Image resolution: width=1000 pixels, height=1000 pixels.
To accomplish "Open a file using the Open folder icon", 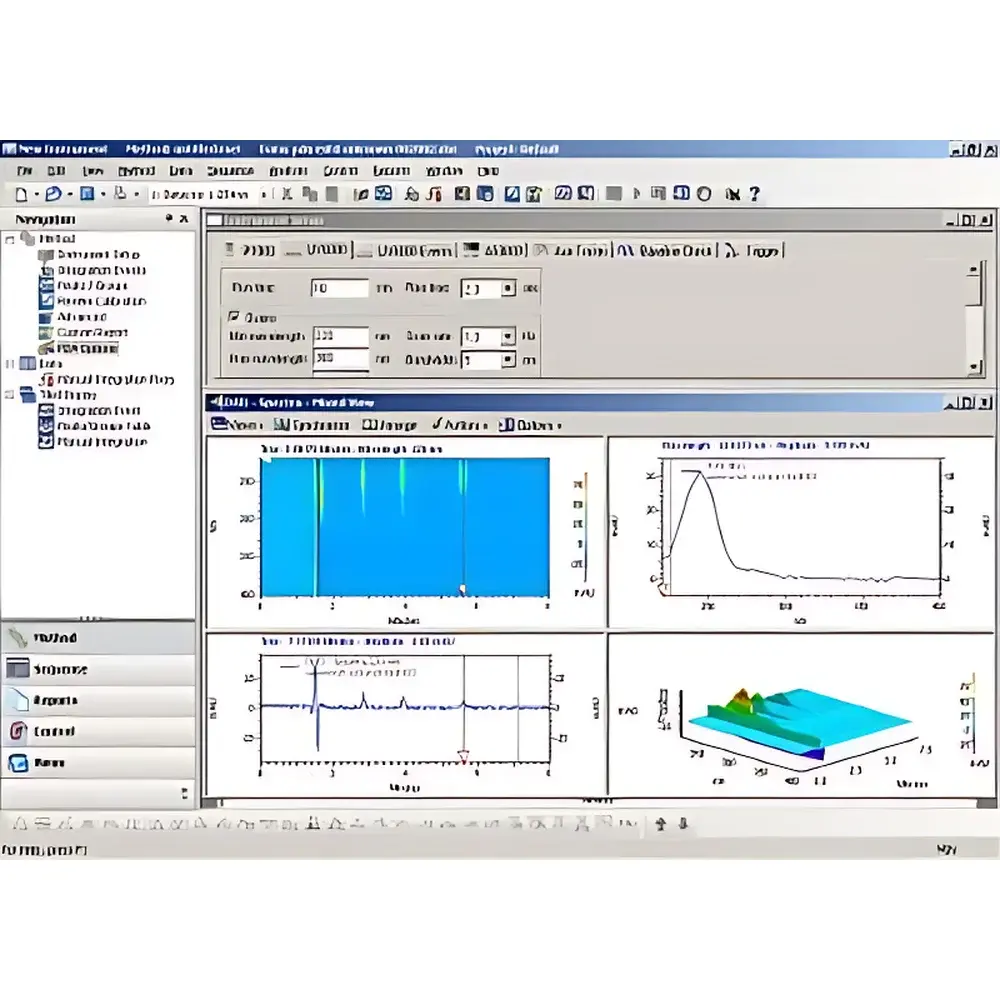I will pos(51,195).
